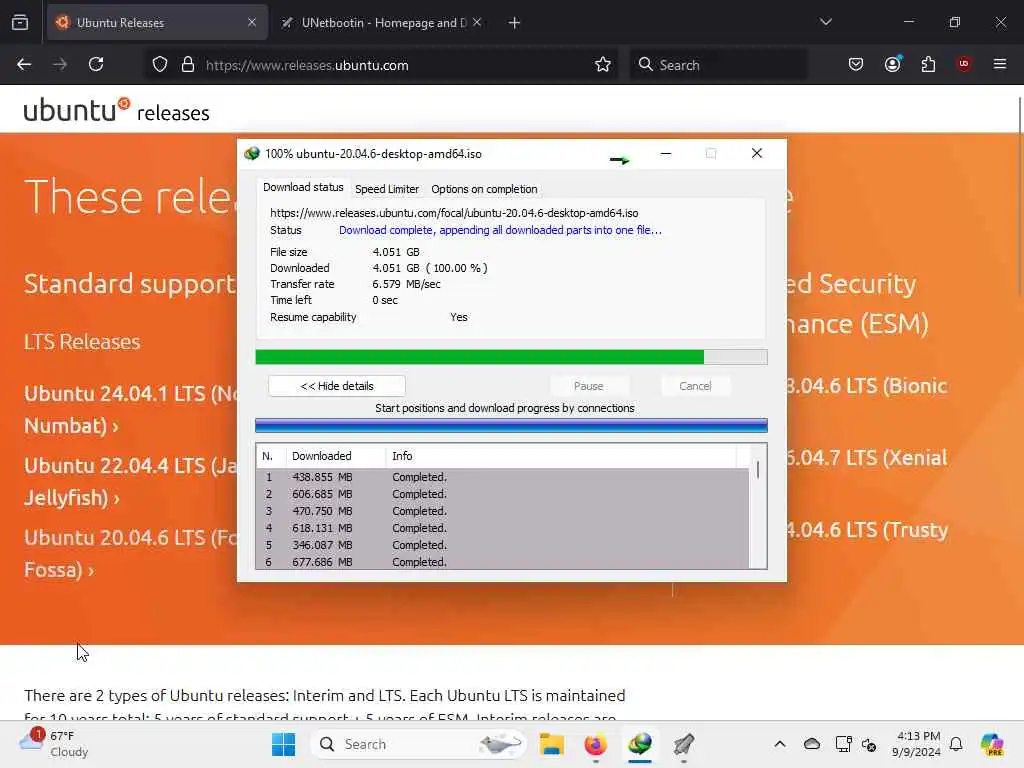Open the Download status tab
This screenshot has width=1024, height=768.
tap(303, 187)
